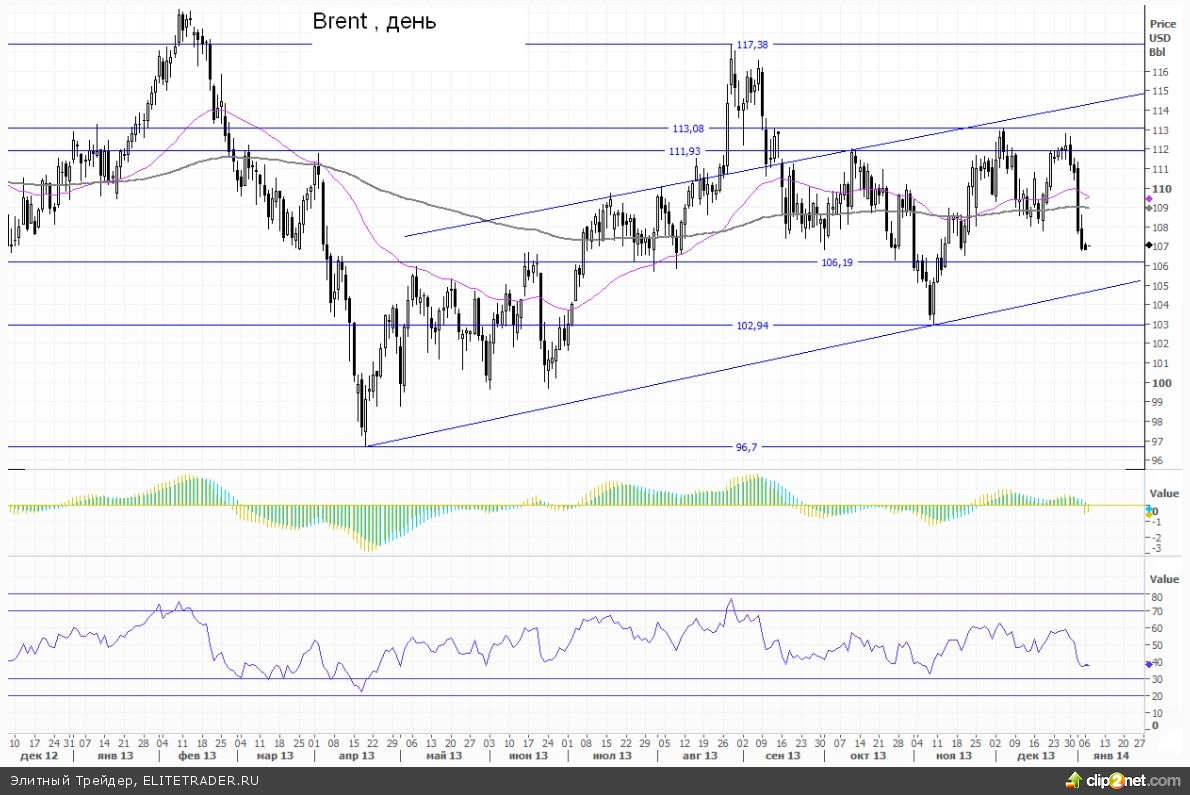
Task: Click the 106,19 support level label
Action: point(837,262)
